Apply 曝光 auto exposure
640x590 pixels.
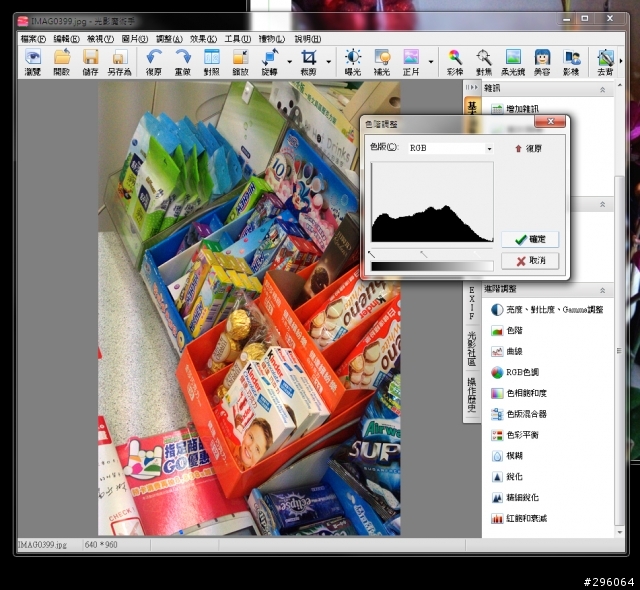coord(353,62)
